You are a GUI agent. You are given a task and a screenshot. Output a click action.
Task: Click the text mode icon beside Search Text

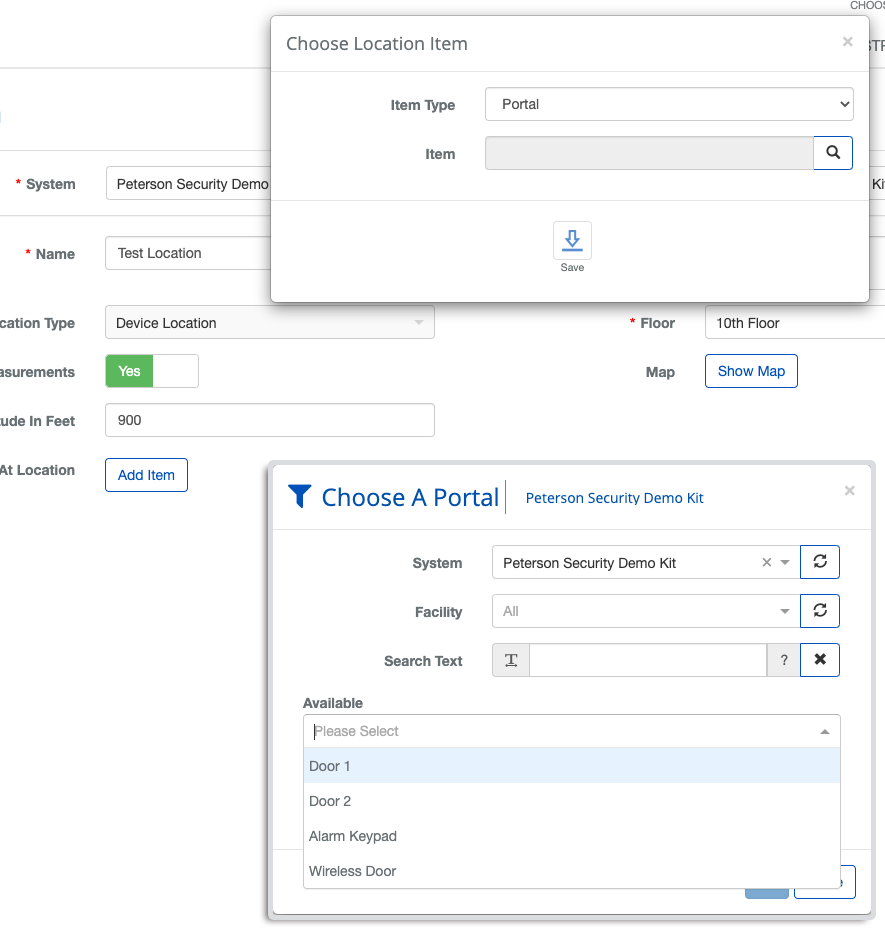511,660
